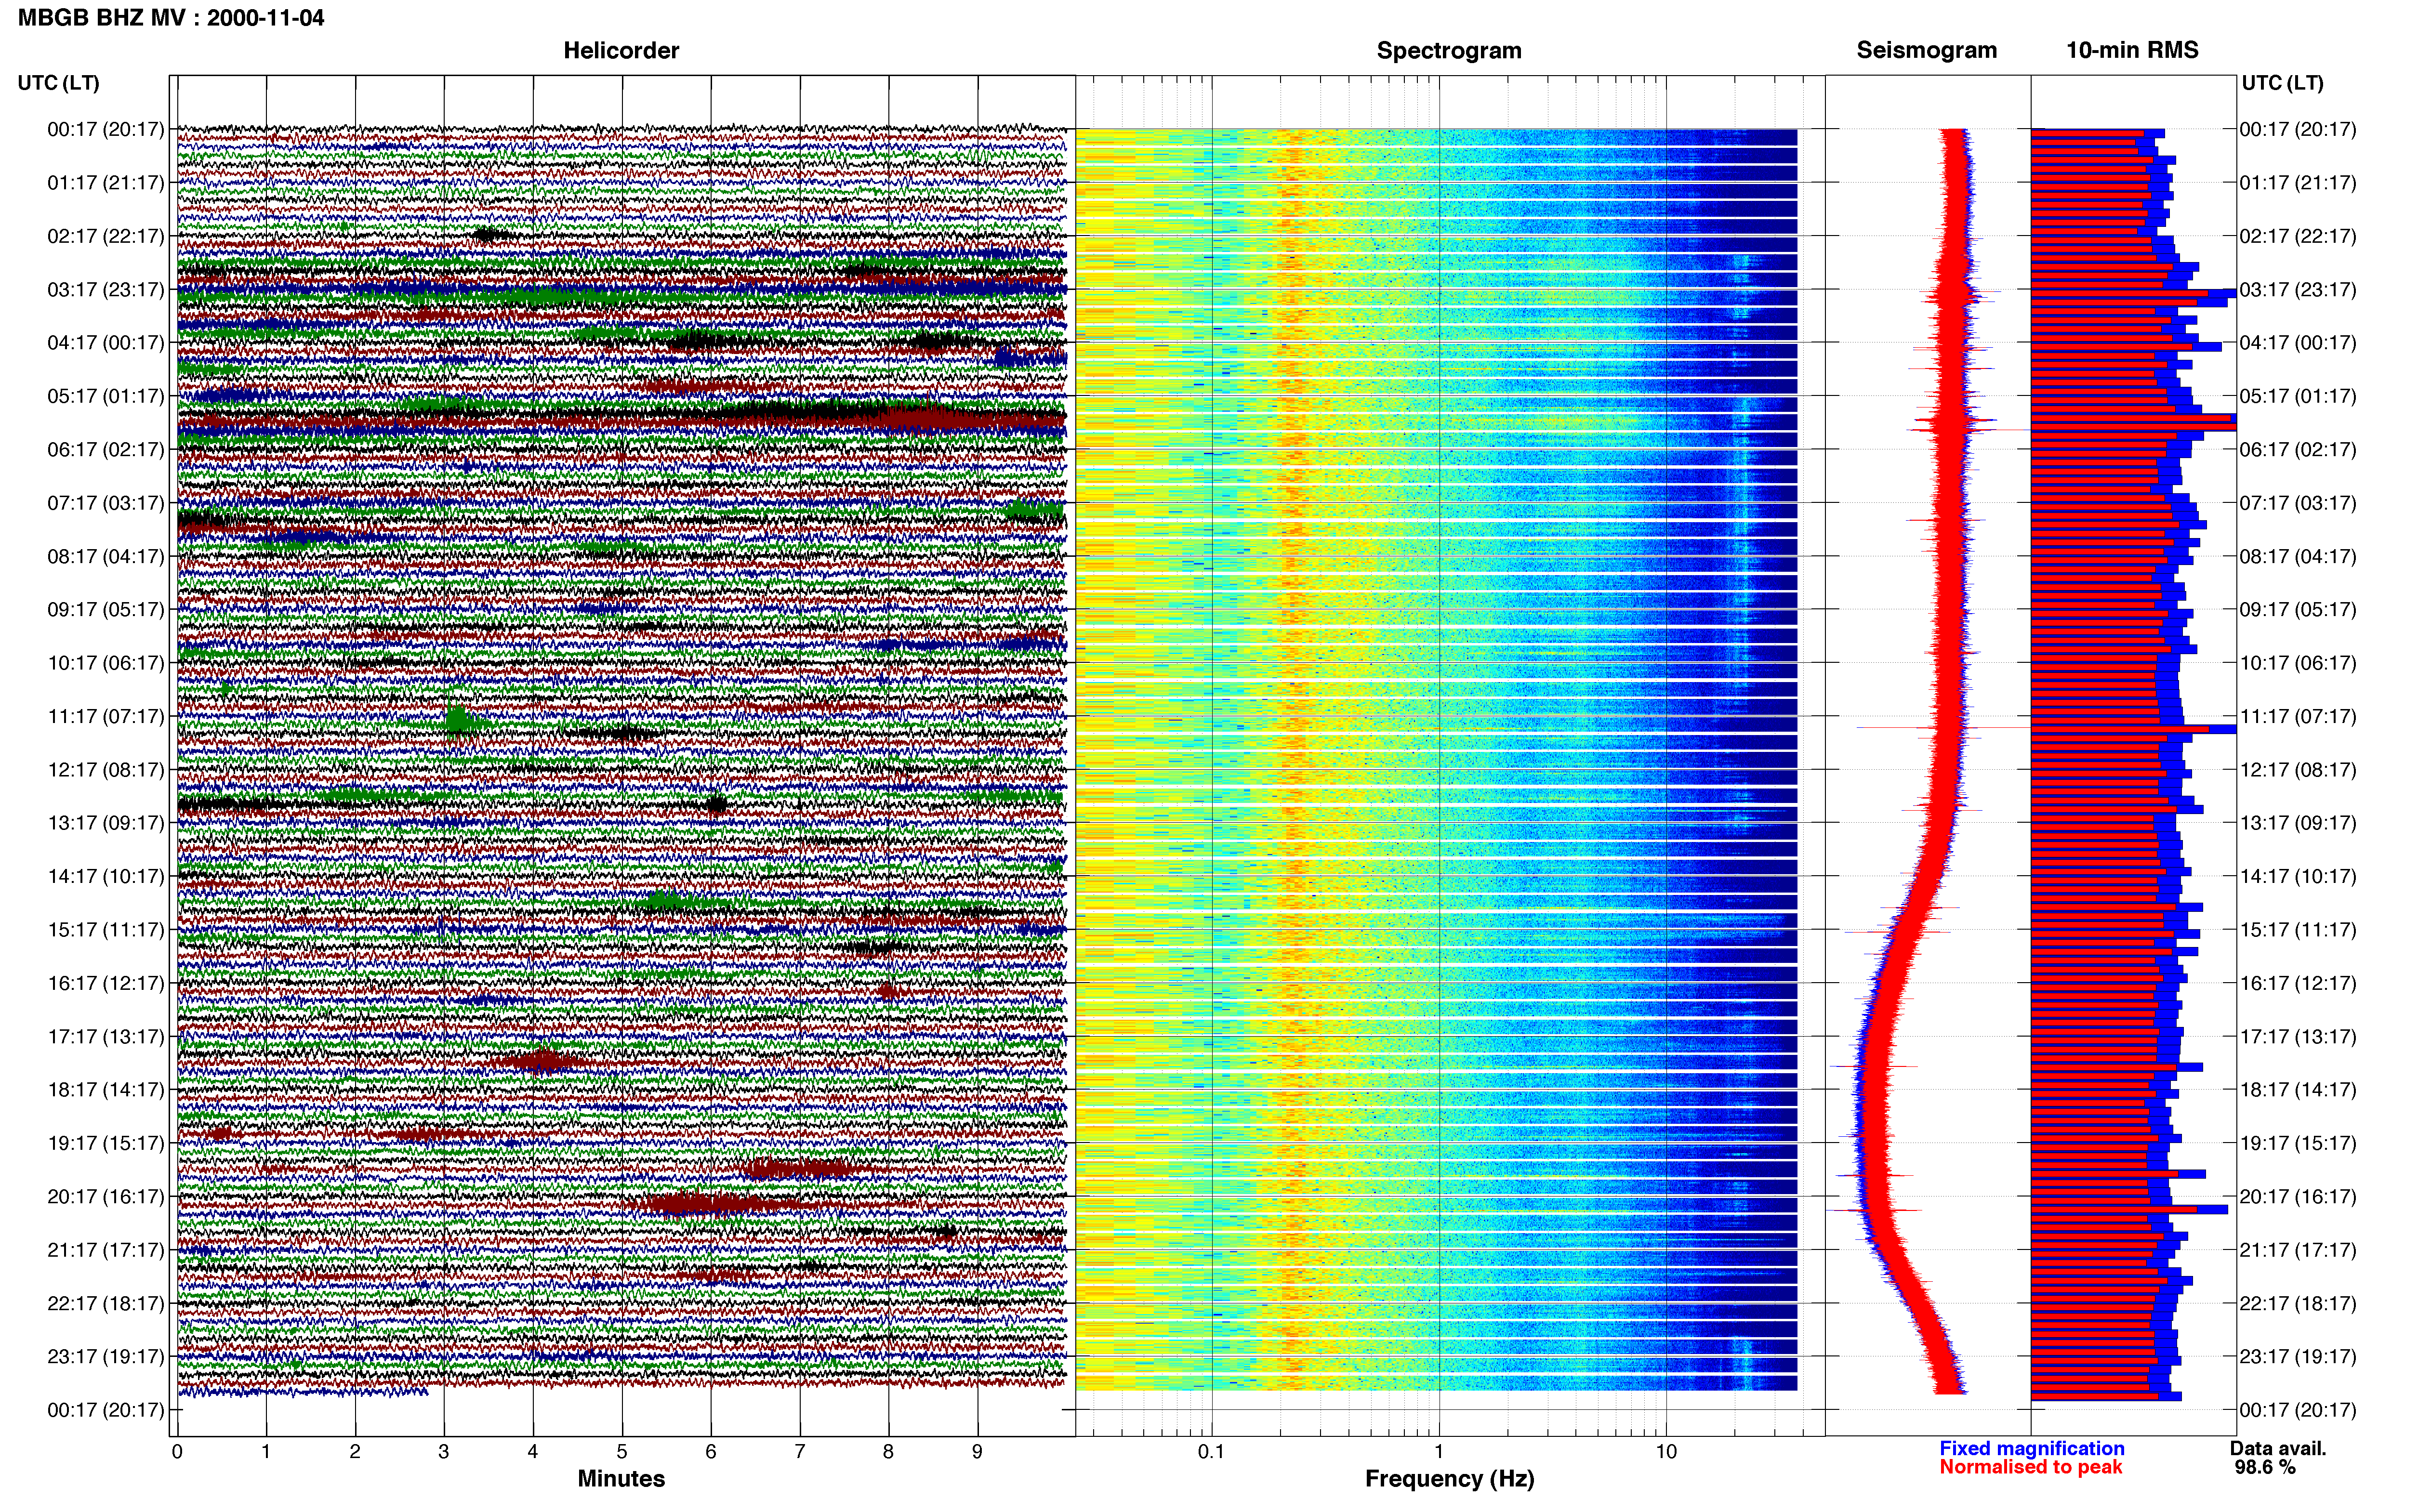Select the 'Helicorder' panel heading
The image size is (2418, 1512).
621,51
